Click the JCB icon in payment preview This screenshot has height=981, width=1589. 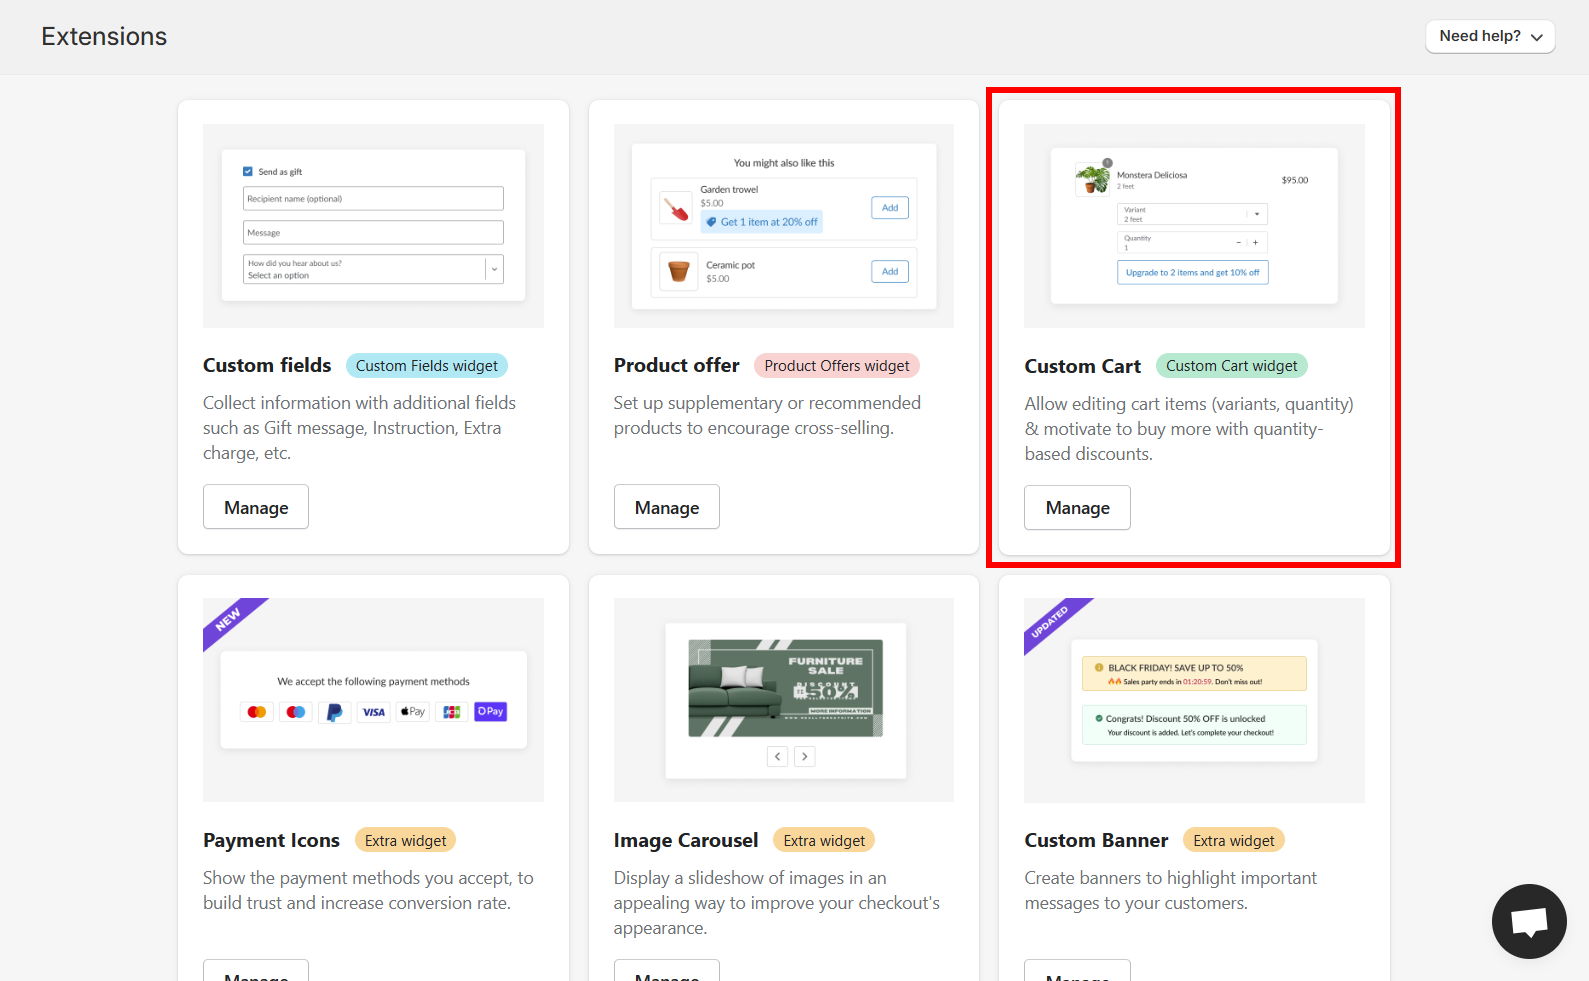coord(452,712)
